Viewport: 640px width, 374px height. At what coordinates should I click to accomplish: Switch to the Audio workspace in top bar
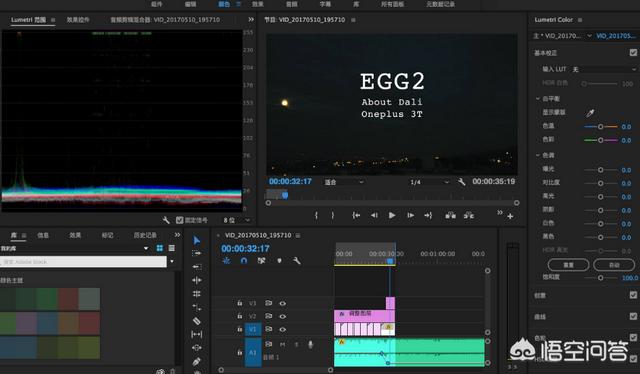[x=291, y=4]
